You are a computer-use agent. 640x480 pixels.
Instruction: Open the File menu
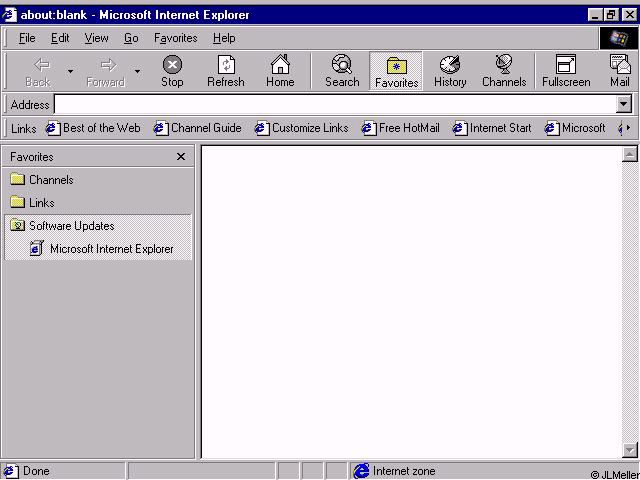point(27,38)
